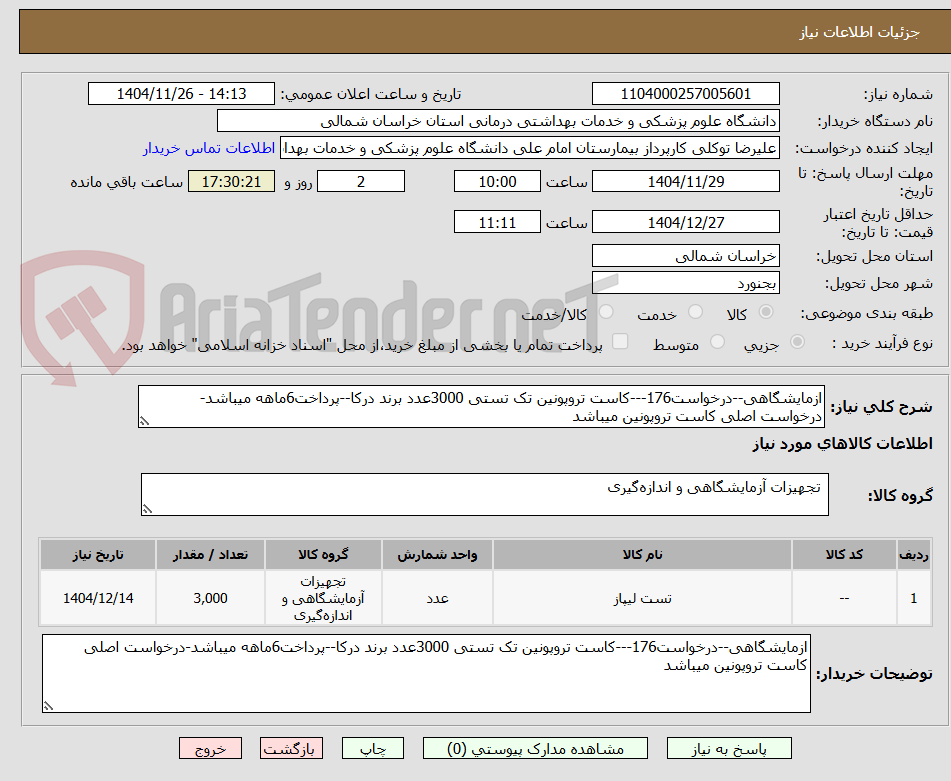Click the تاریخ نیاز column header
Viewport: 951px width, 781px height.
click(x=98, y=555)
